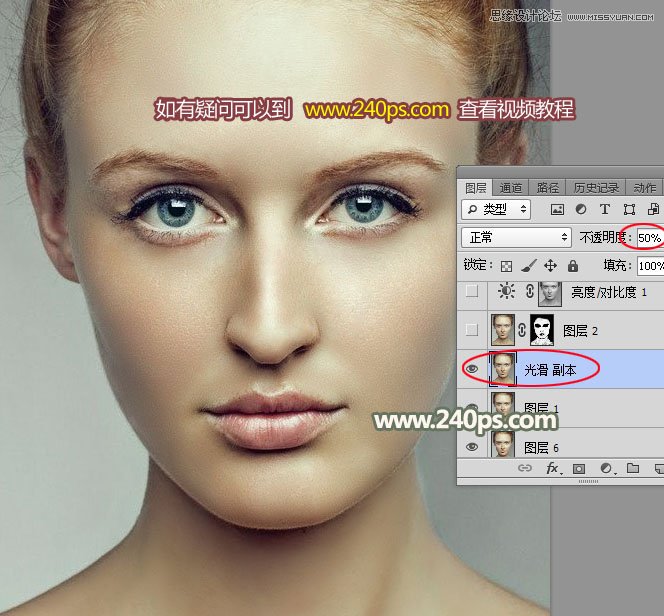This screenshot has height=616, width=664.
Task: Click the shape layer filter icon
Action: [x=629, y=210]
